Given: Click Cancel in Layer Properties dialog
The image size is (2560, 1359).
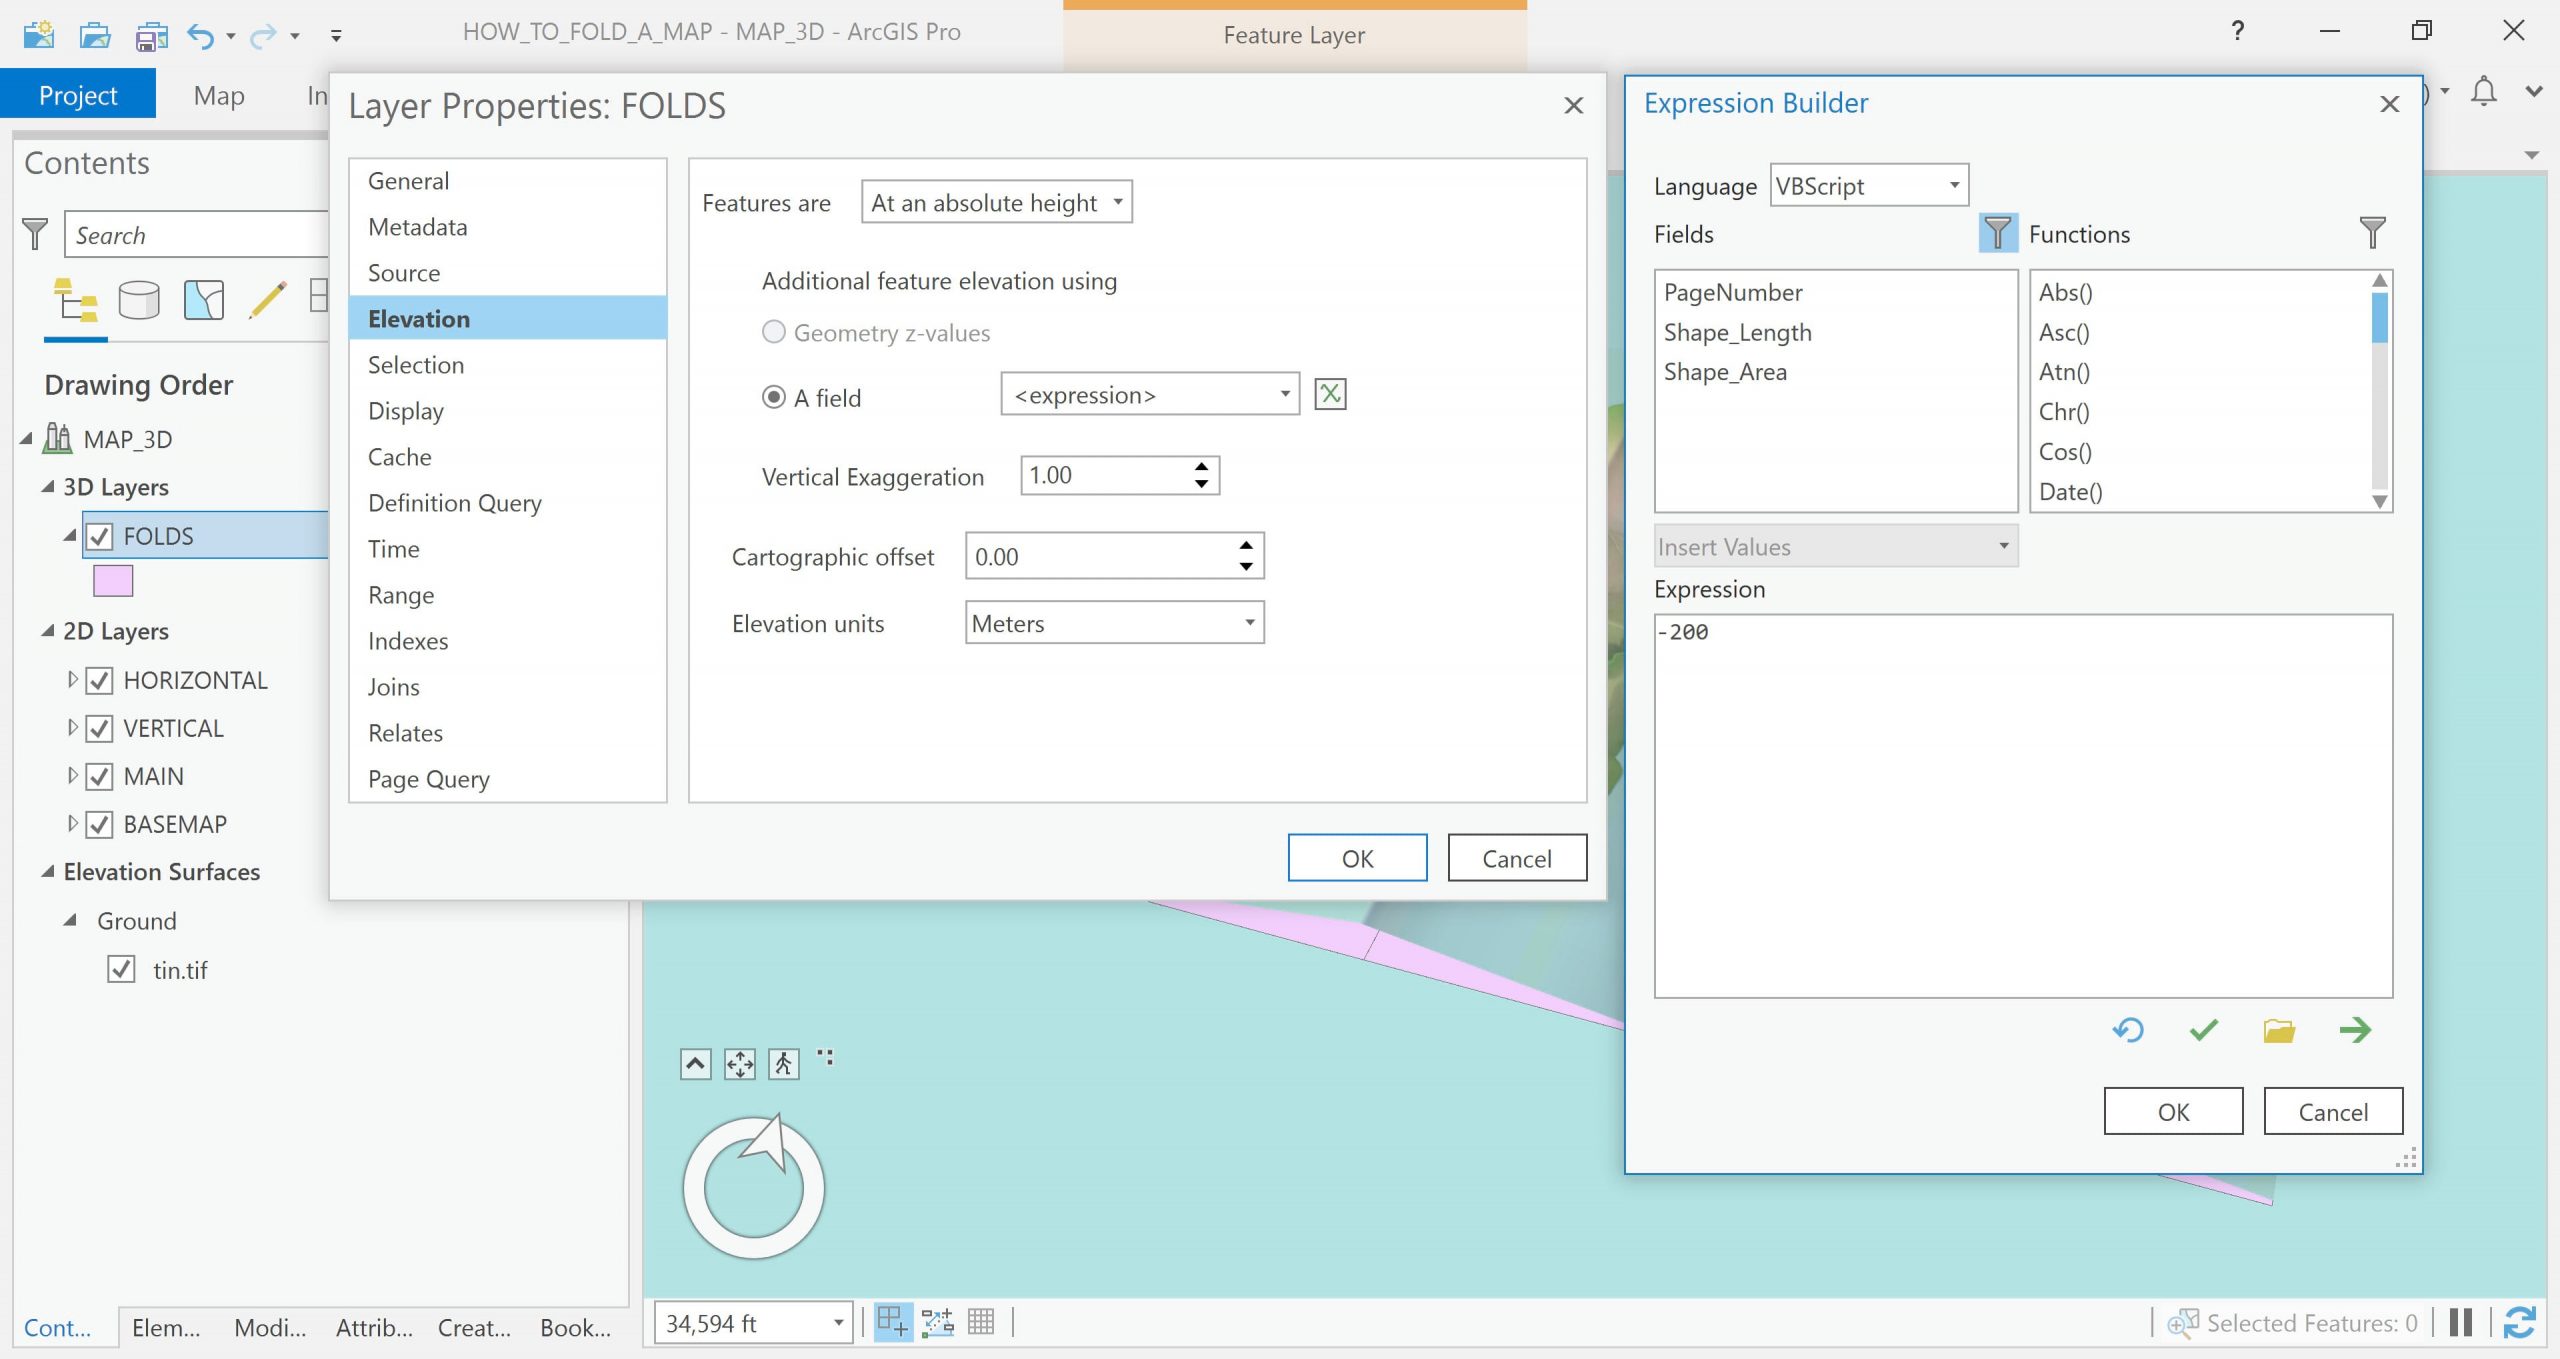Looking at the screenshot, I should click(1516, 858).
